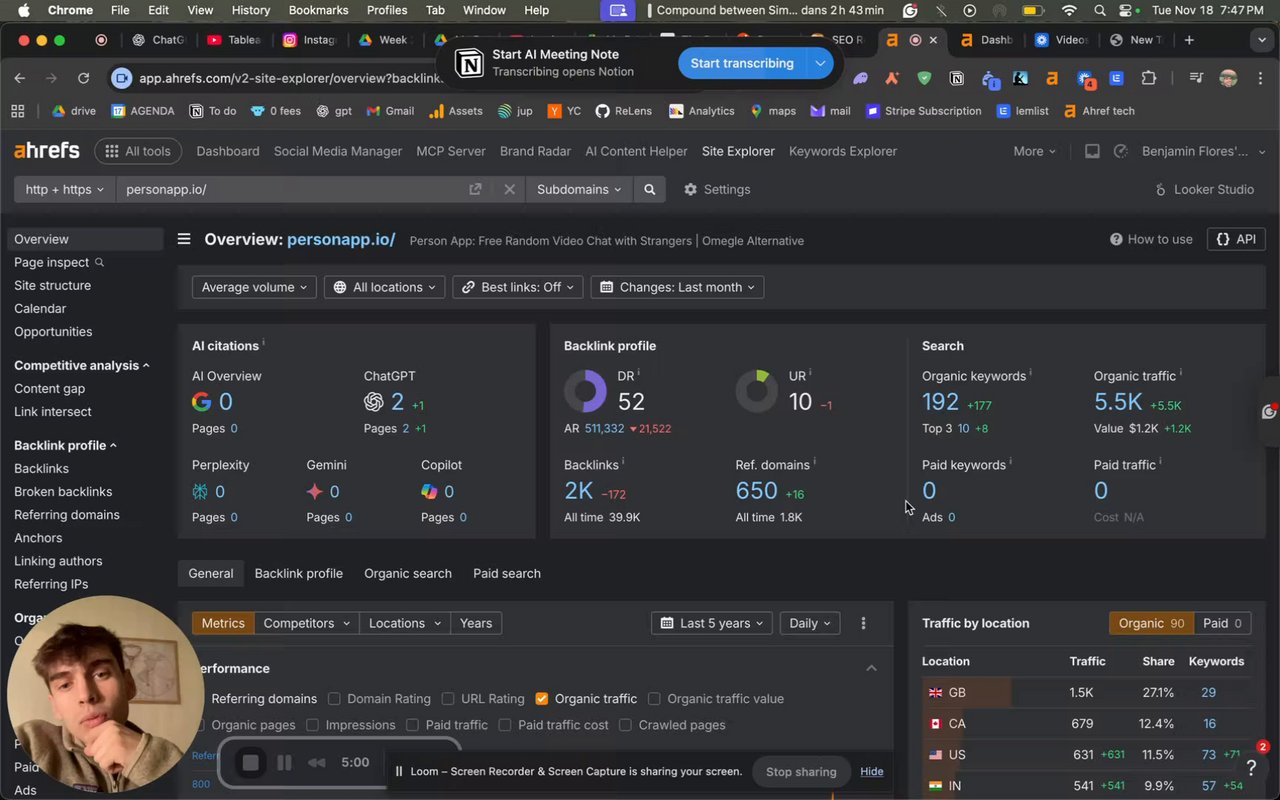This screenshot has height=800, width=1280.
Task: Click the How to use help link
Action: [1151, 239]
